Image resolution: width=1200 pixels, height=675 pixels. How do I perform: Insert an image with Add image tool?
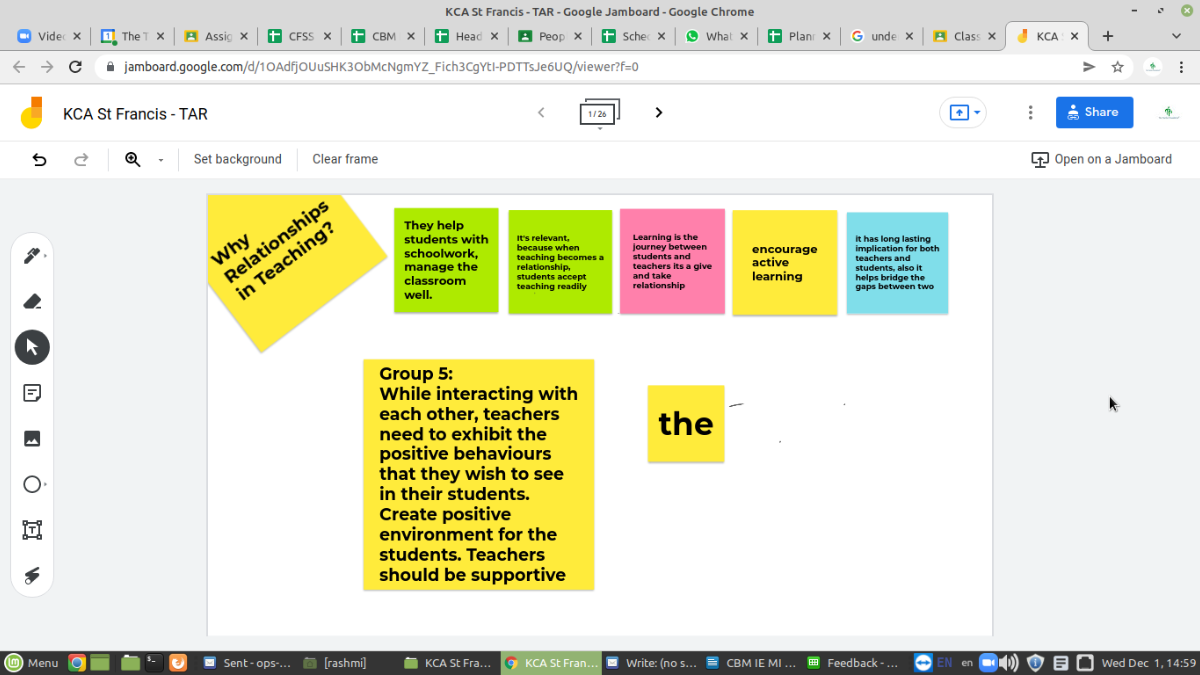click(32, 438)
